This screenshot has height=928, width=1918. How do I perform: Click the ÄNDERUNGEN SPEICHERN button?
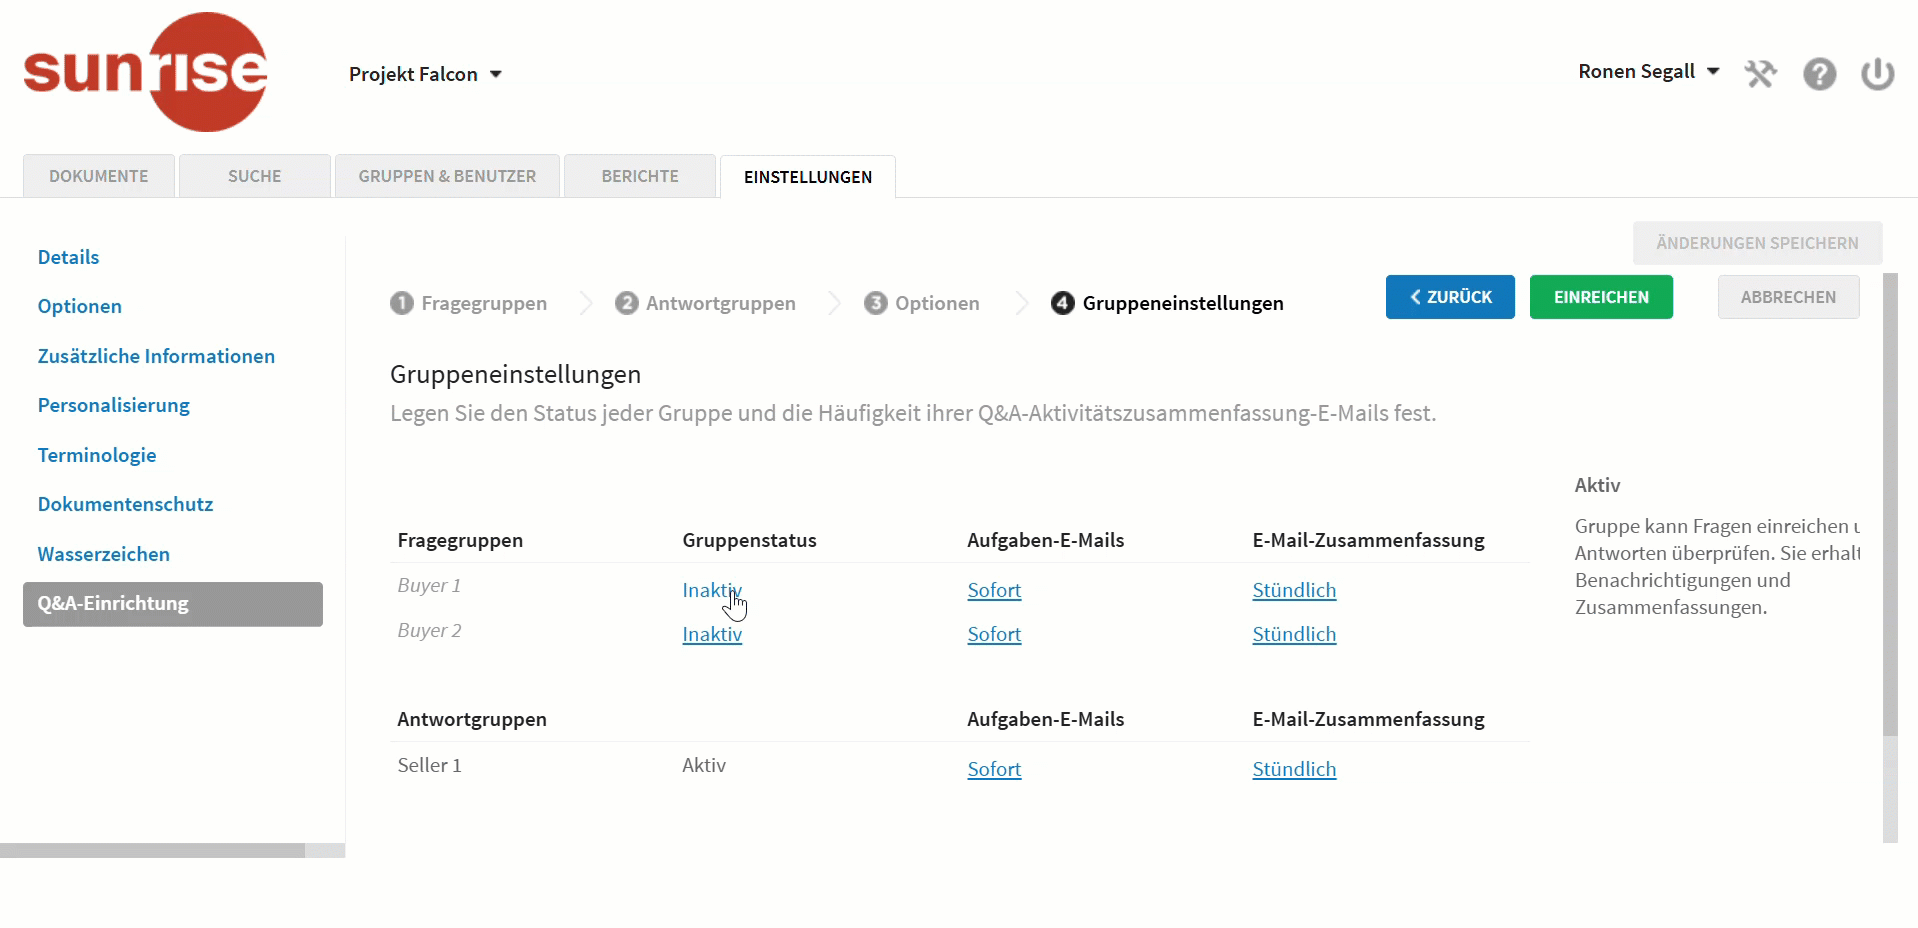[x=1757, y=243]
